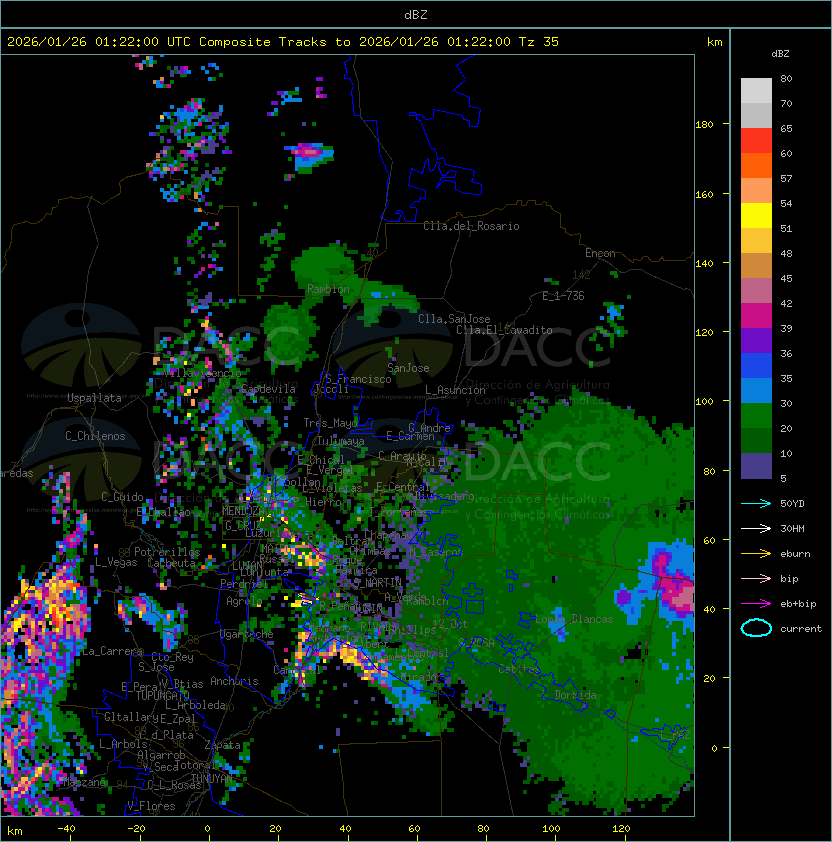Viewport: 832px width, 842px height.
Task: Click the S_Francisco map label
Action: pyautogui.click(x=358, y=379)
